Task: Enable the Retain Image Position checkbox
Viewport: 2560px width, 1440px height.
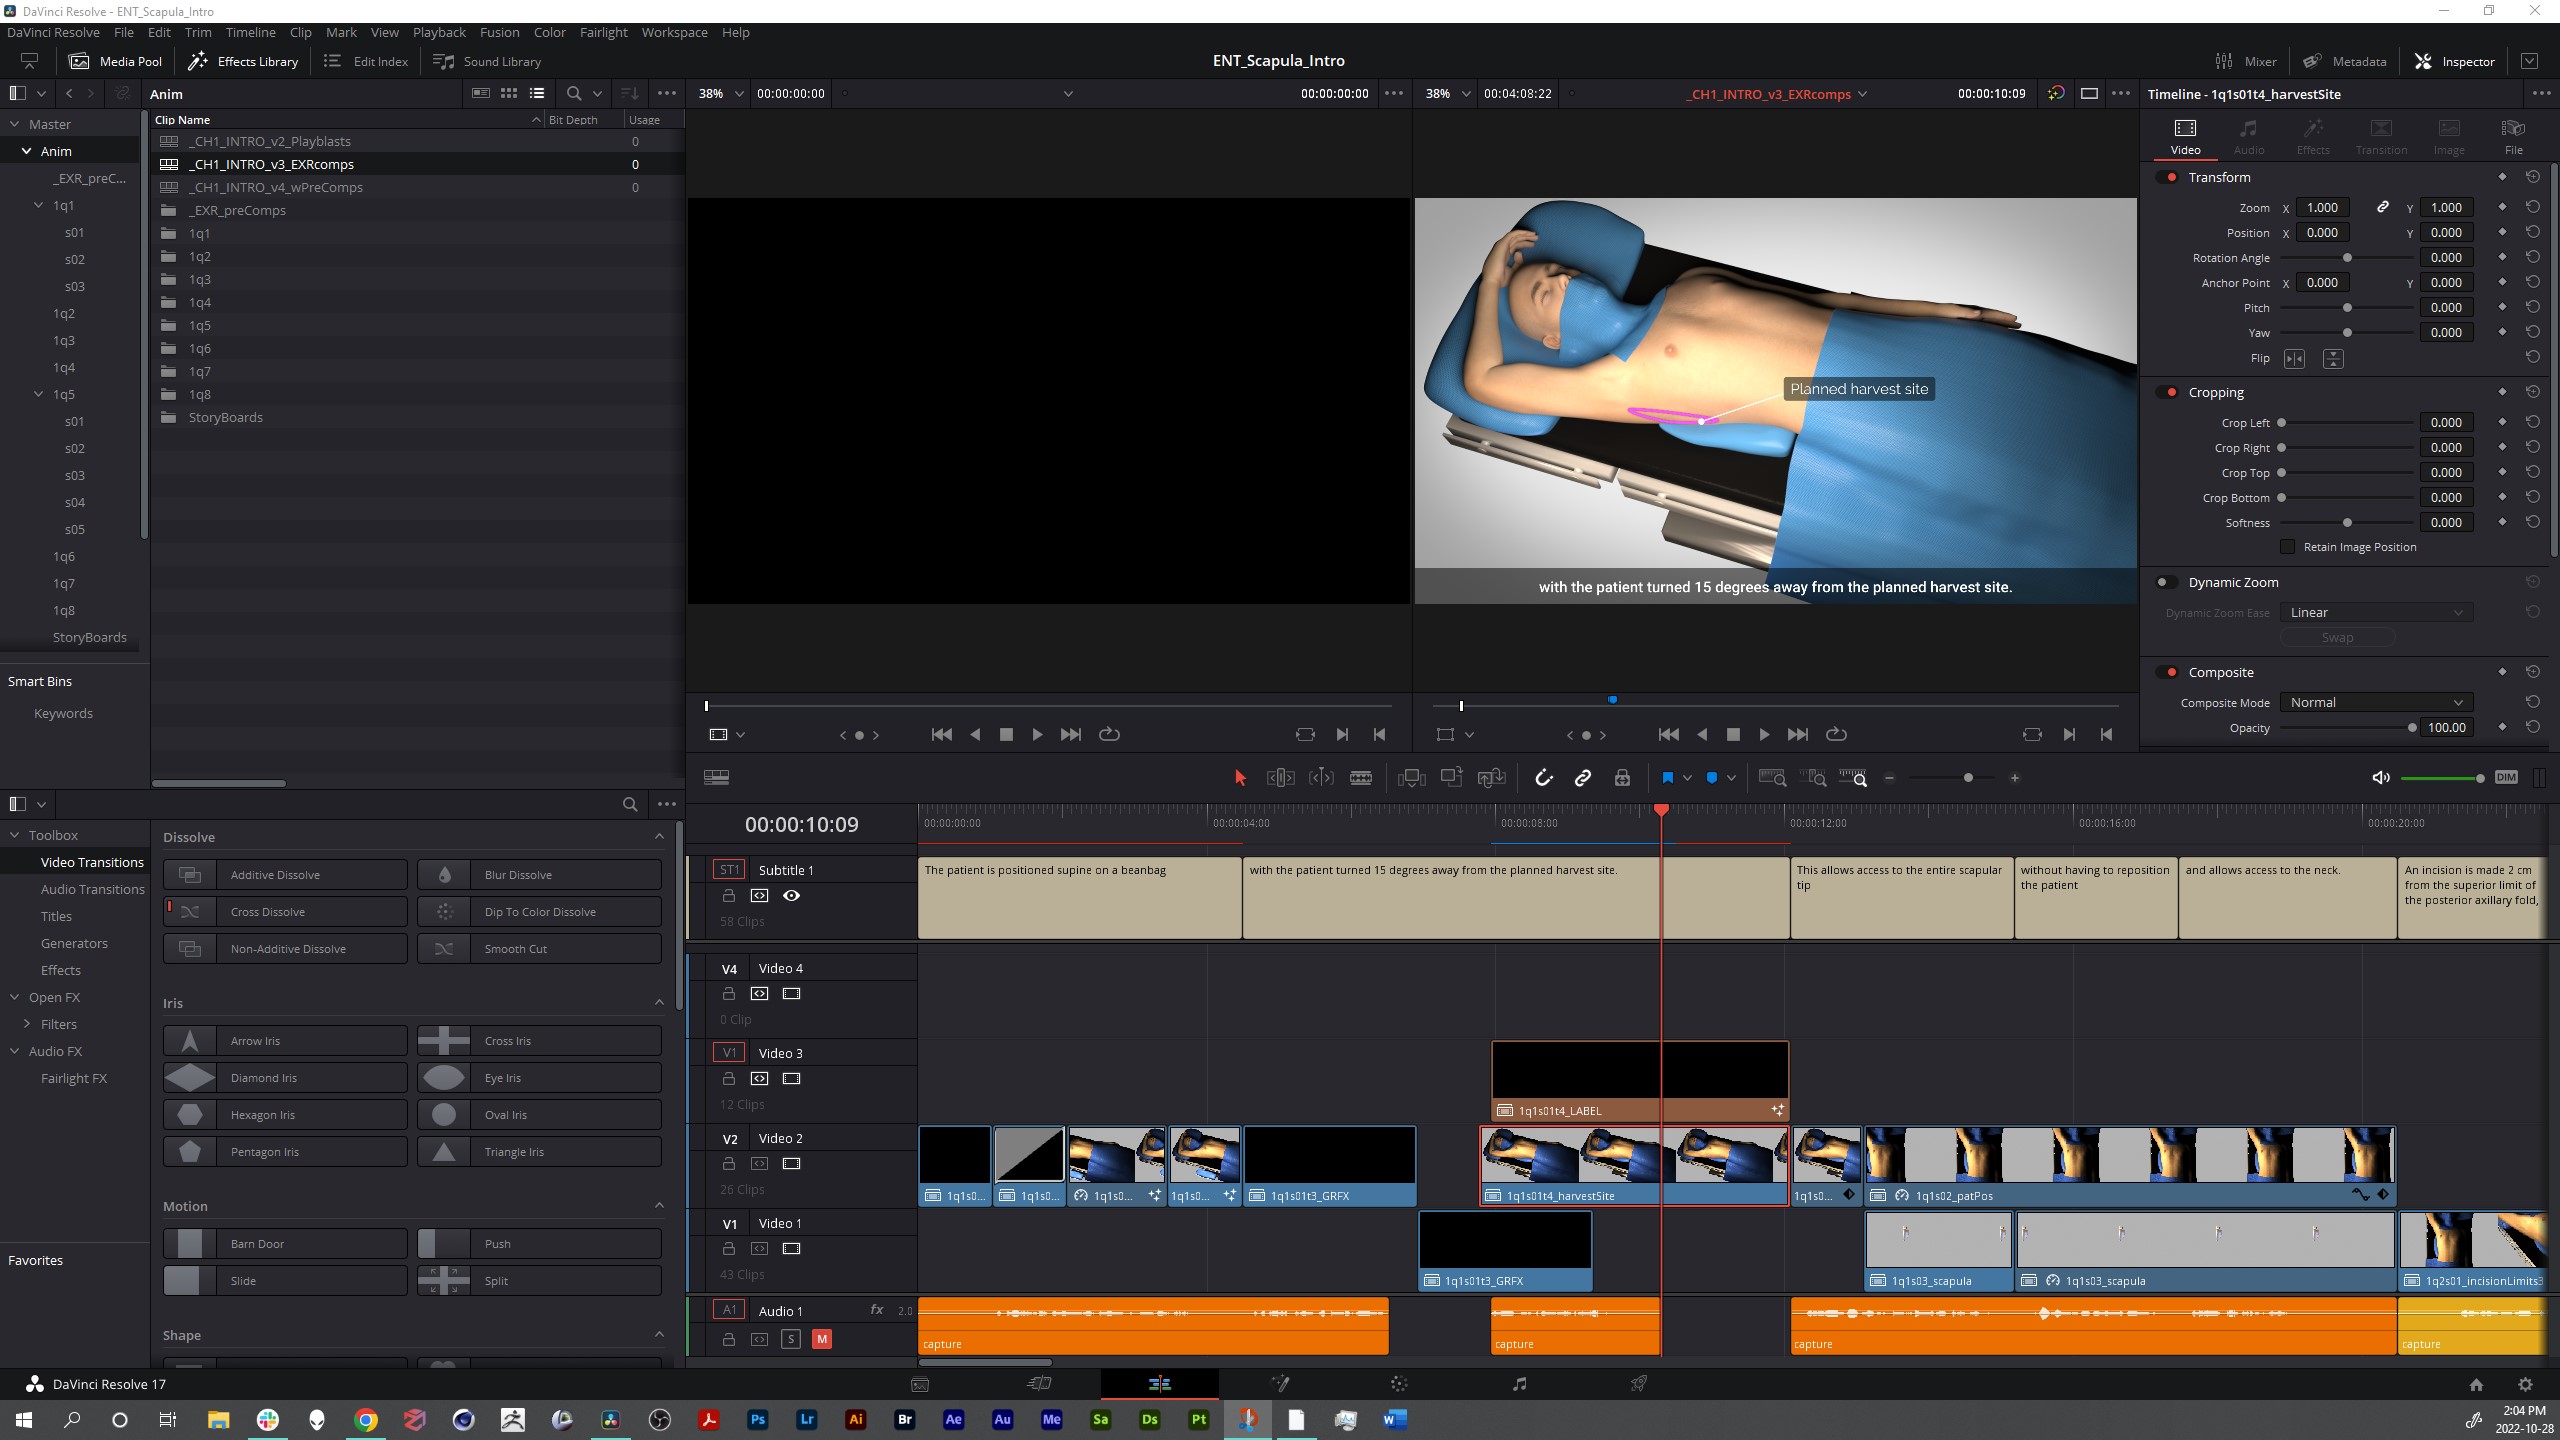Action: [2287, 547]
